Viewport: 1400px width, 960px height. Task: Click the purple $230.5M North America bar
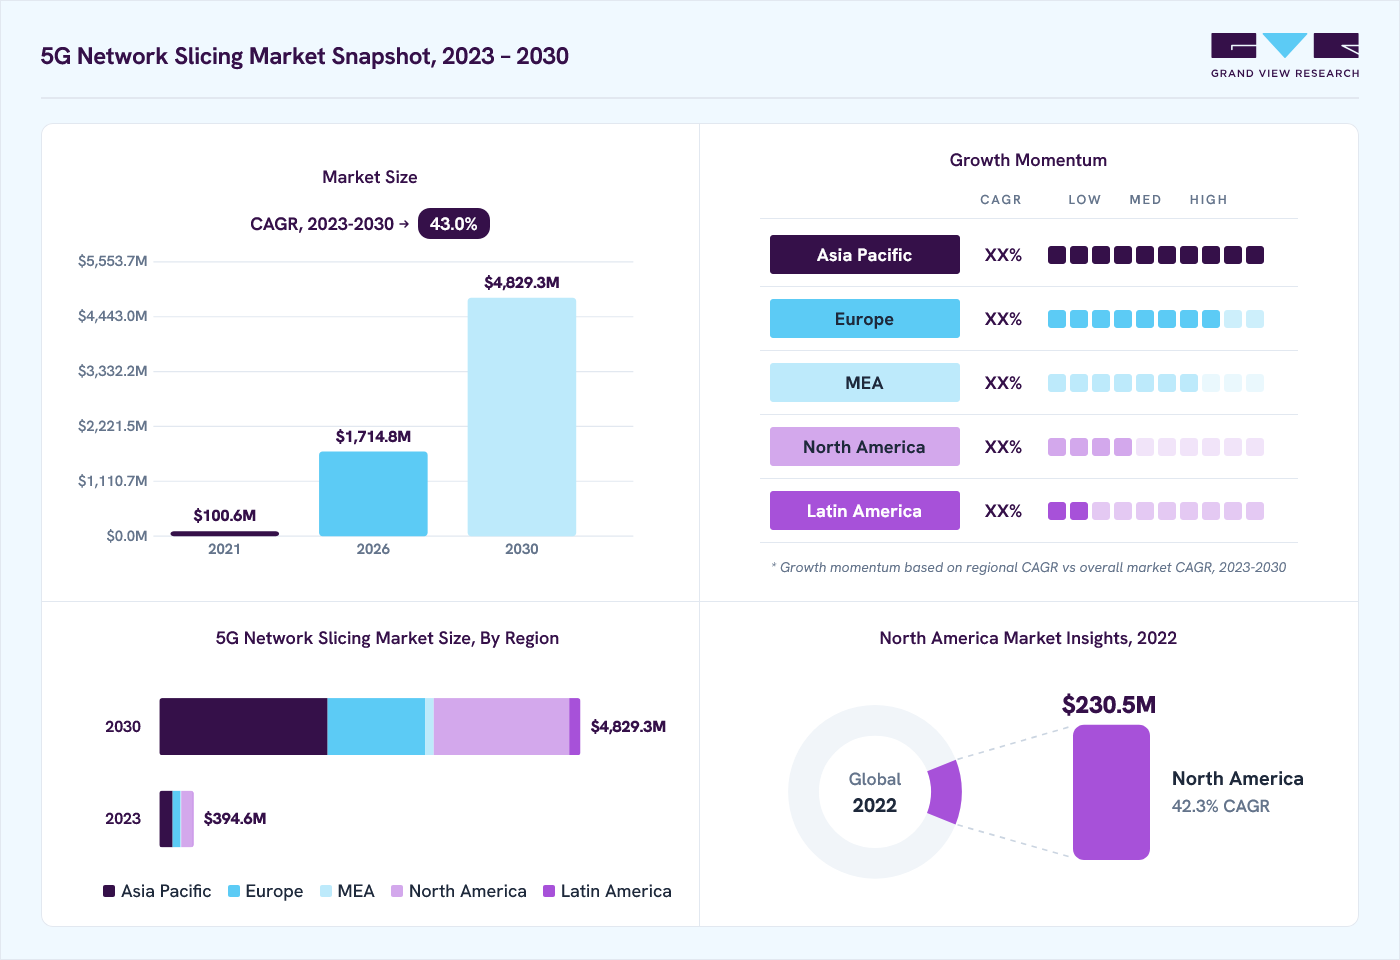tap(1111, 792)
